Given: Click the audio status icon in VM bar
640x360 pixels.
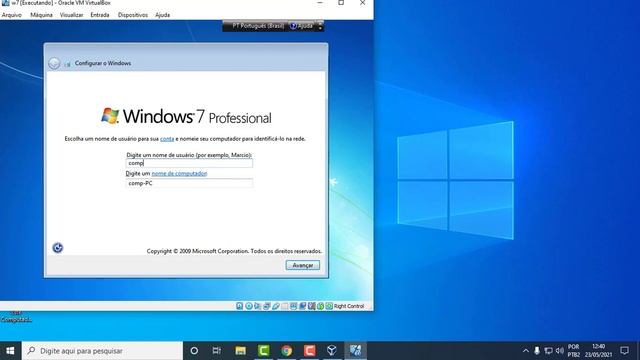Looking at the screenshot, I should 258,306.
